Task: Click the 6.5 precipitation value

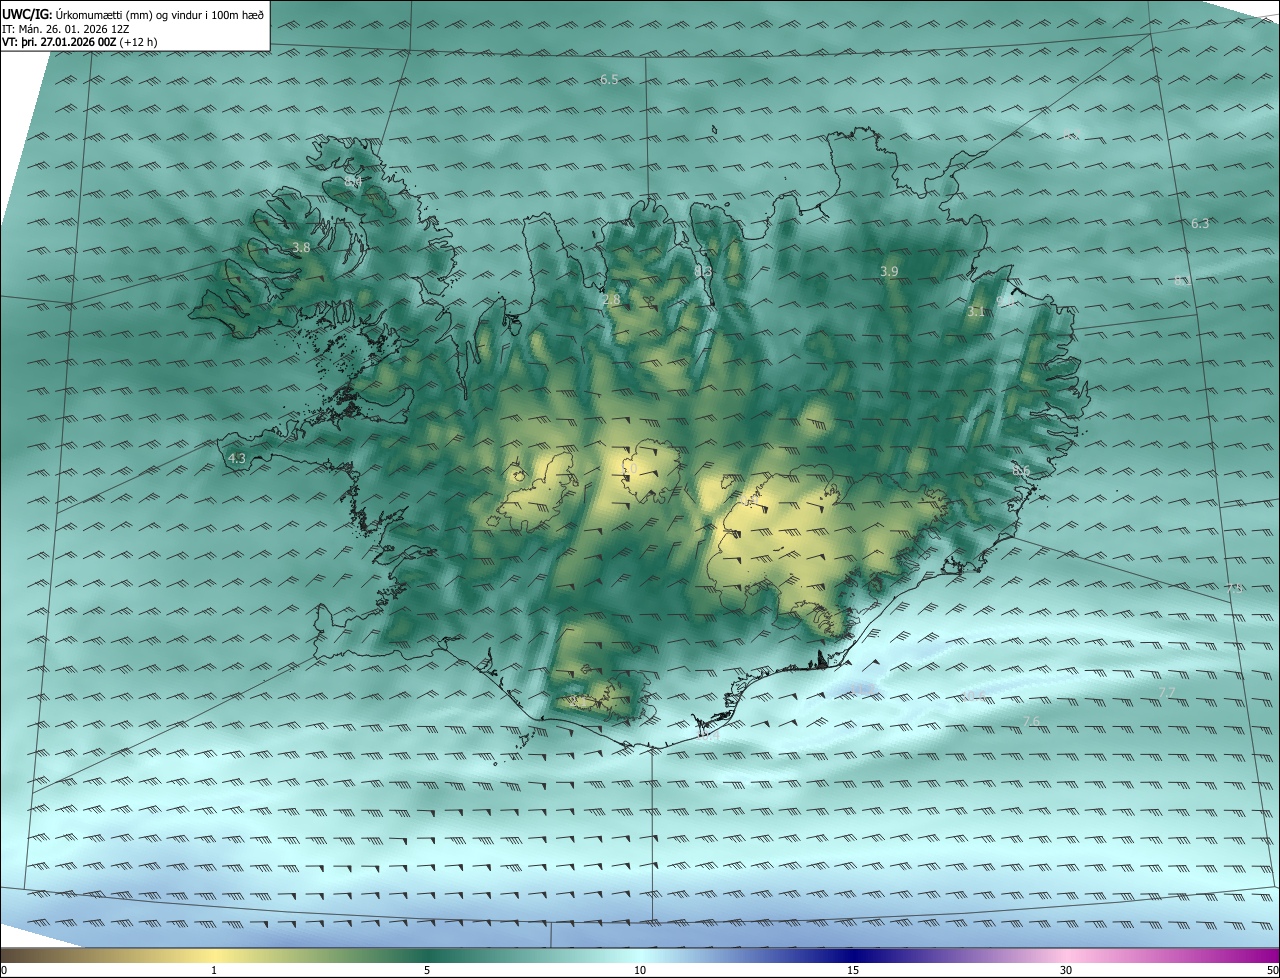Action: tap(609, 79)
